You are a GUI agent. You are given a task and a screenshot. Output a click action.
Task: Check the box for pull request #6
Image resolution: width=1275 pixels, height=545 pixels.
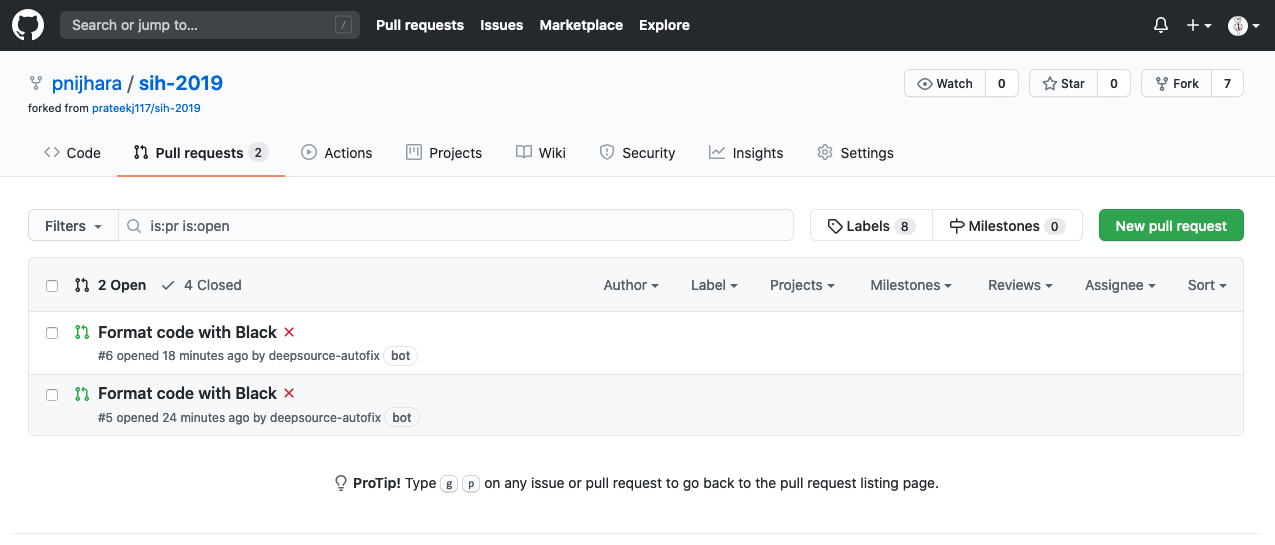click(52, 333)
